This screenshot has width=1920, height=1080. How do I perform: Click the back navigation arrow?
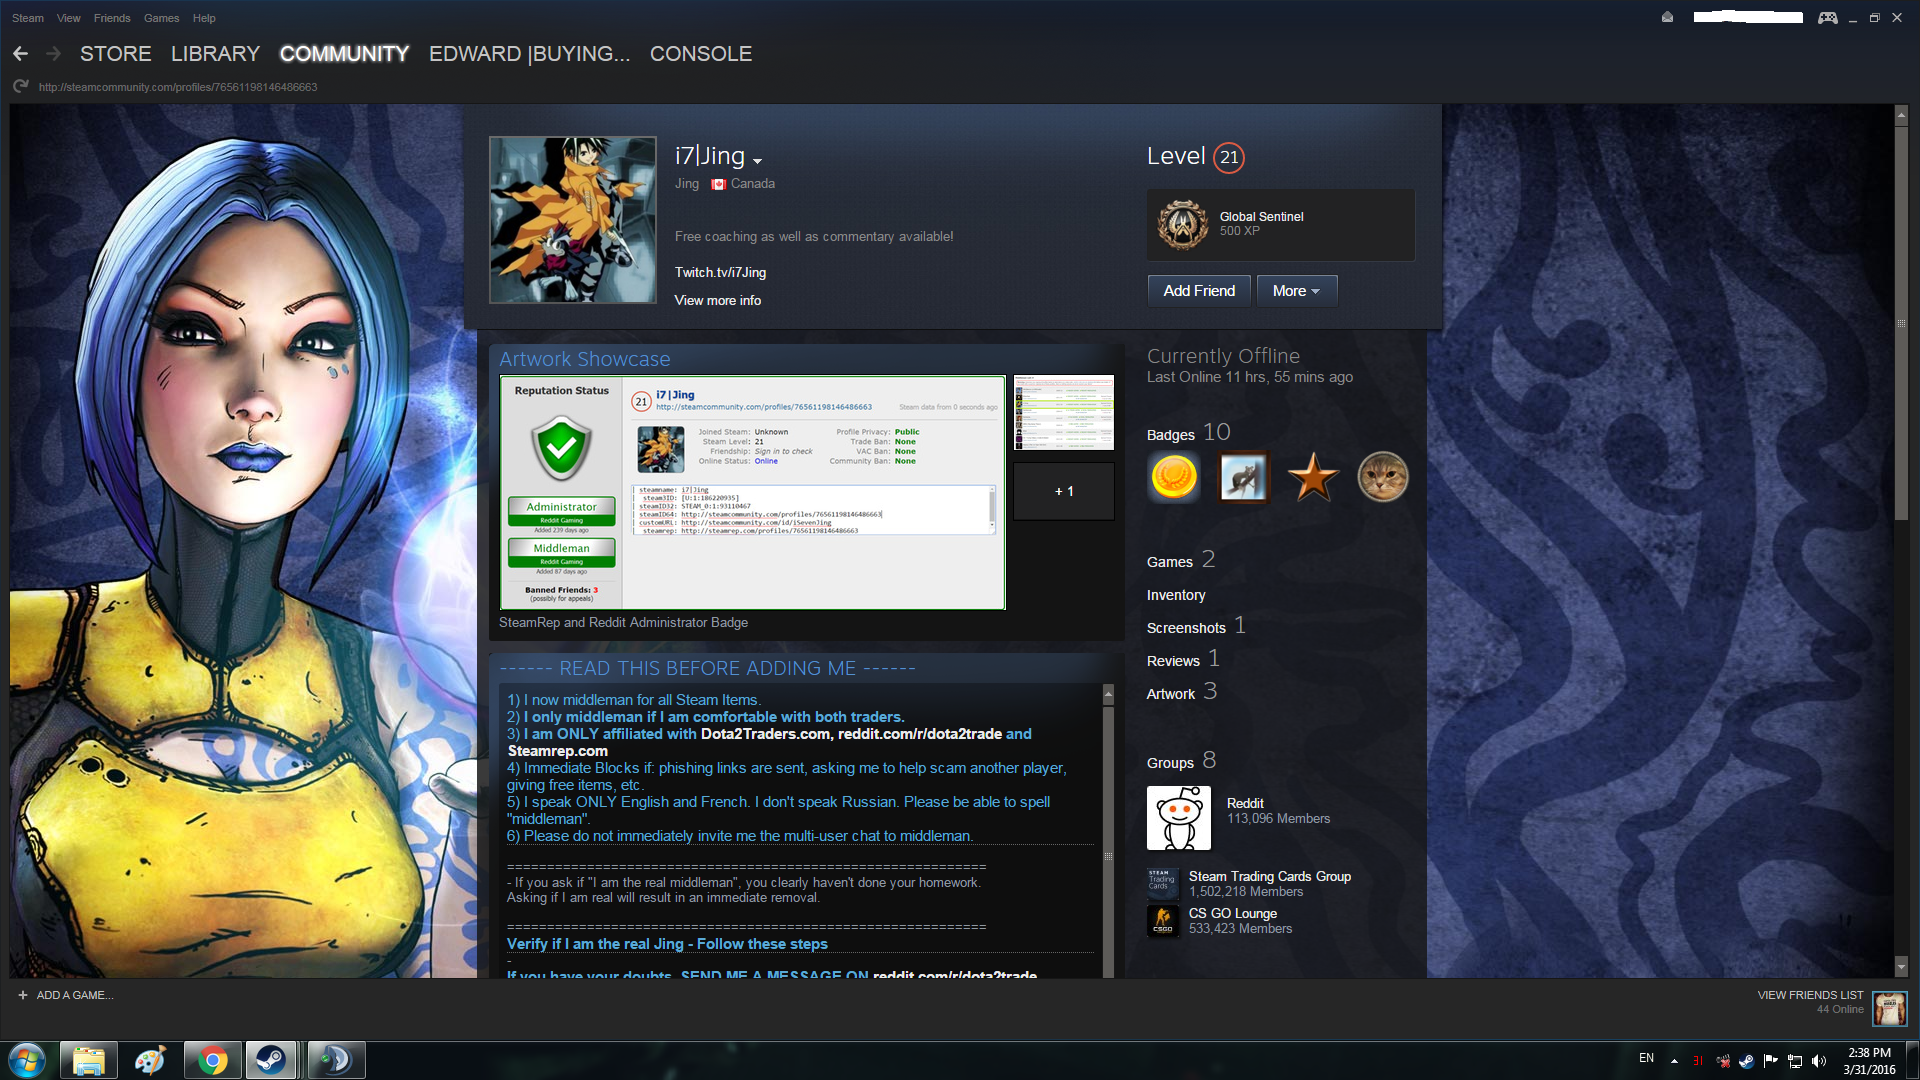pos(20,54)
